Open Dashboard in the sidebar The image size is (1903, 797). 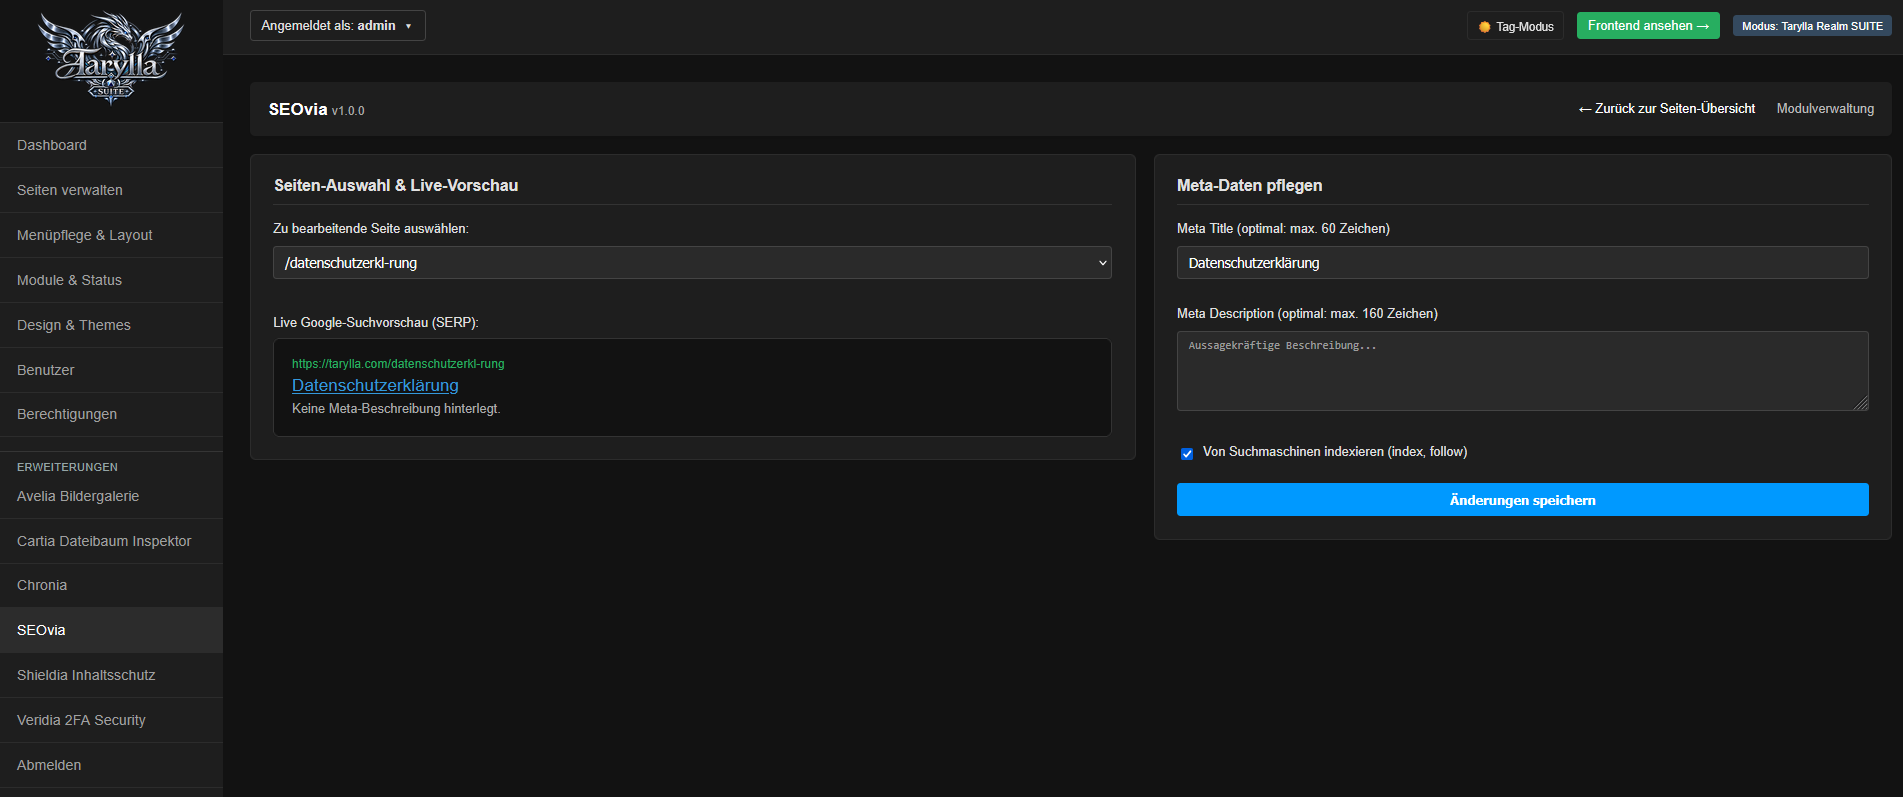click(111, 145)
